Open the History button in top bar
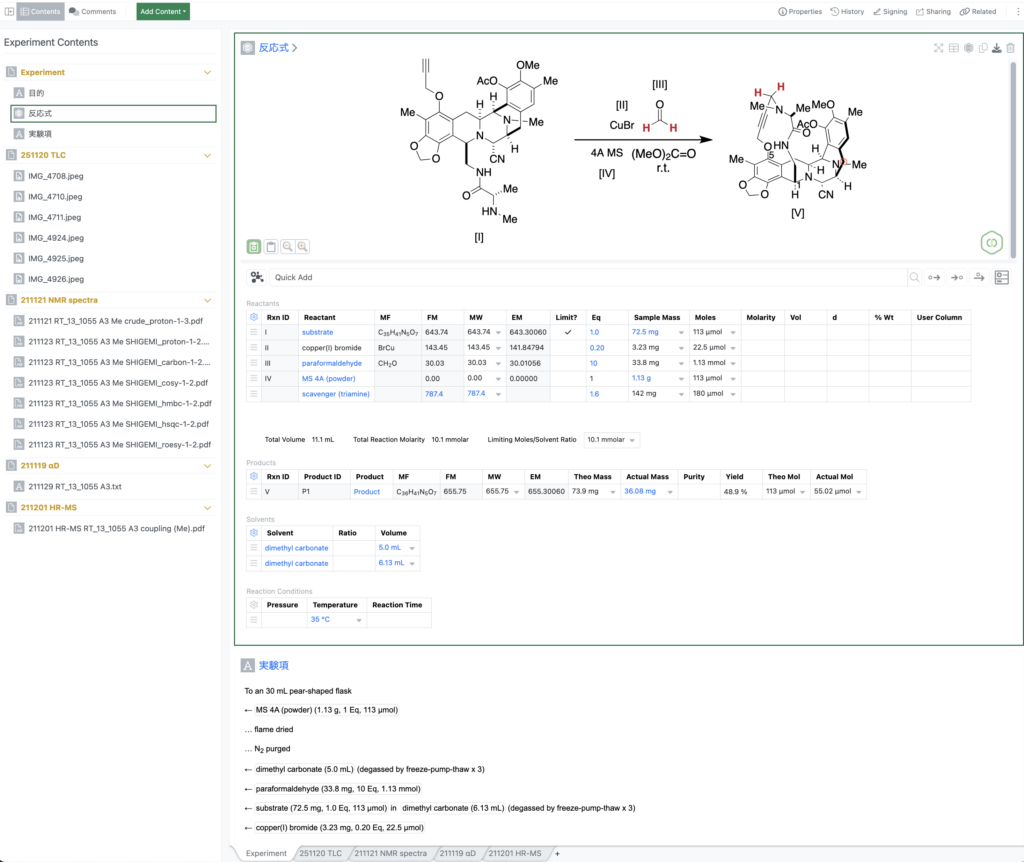The width and height of the screenshot is (1024, 862). pos(846,11)
